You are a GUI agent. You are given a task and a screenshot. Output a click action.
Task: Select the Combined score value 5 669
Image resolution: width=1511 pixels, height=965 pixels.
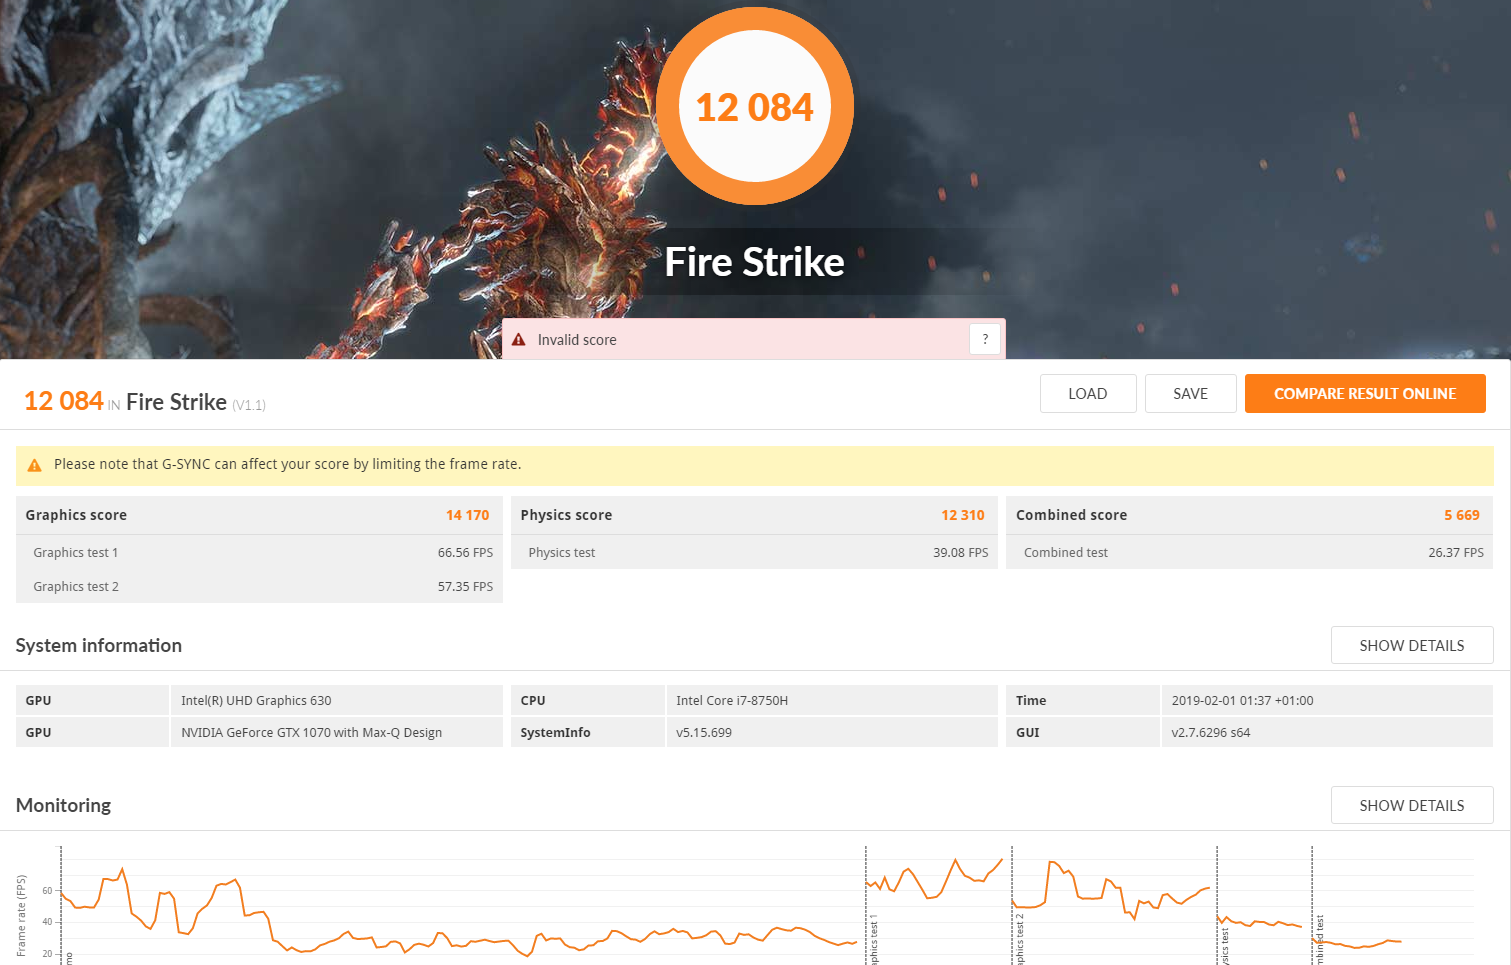click(1462, 515)
